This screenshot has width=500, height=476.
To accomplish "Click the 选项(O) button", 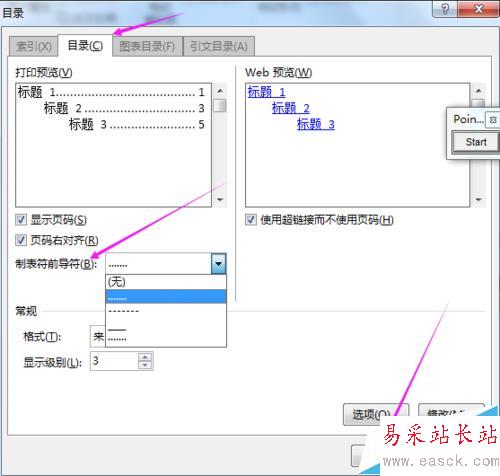I will pyautogui.click(x=375, y=414).
